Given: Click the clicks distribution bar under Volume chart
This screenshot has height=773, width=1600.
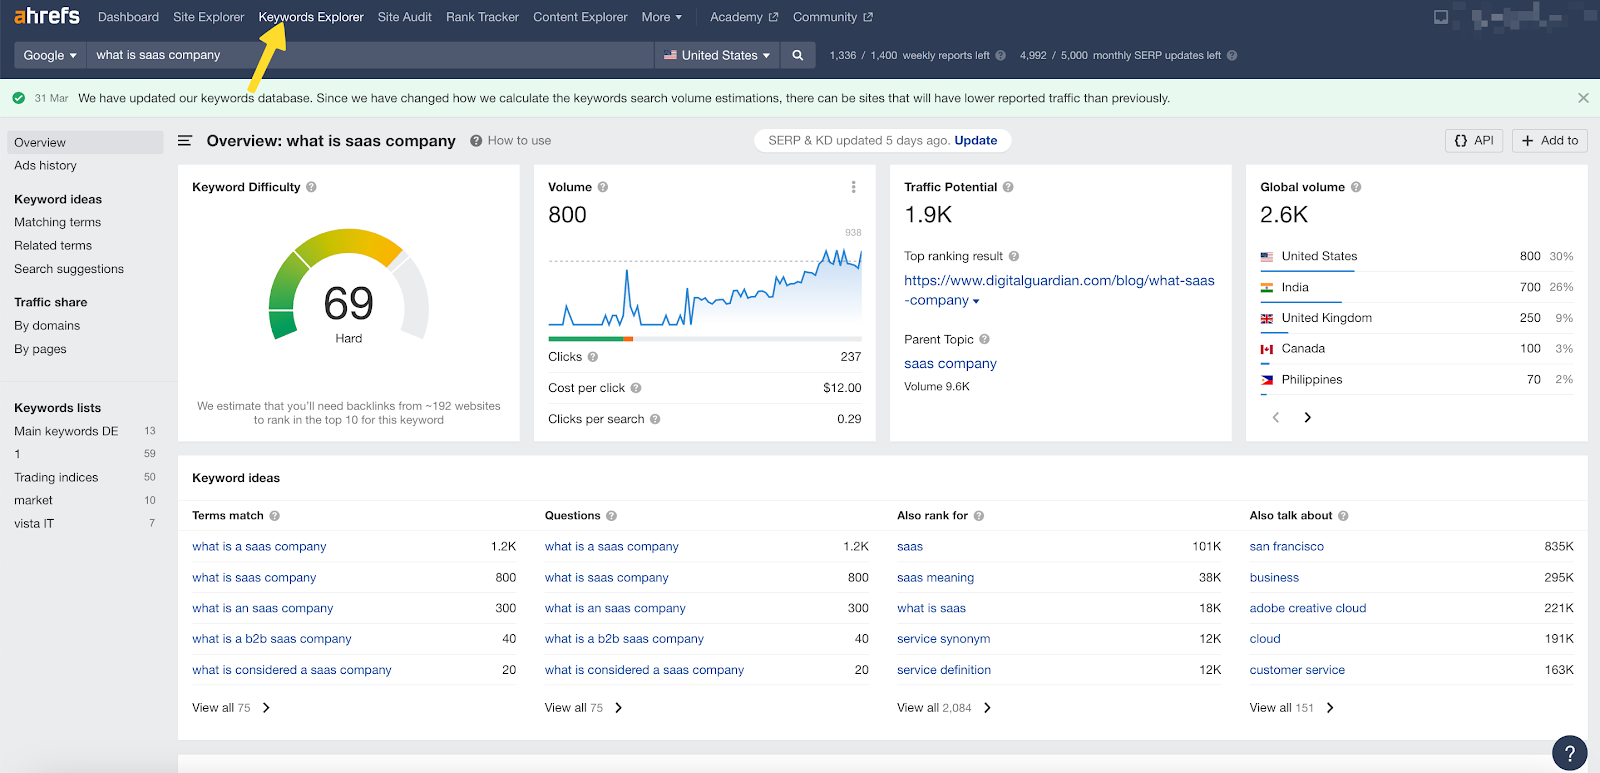Looking at the screenshot, I should click(705, 339).
